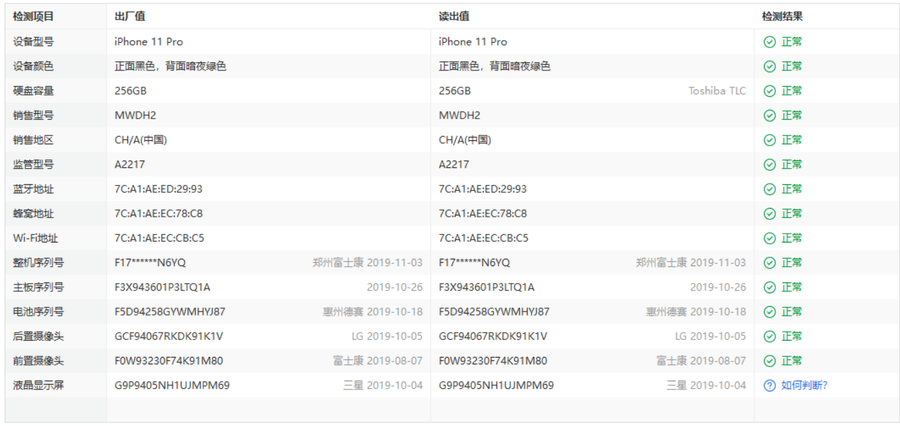
Task: Click cellular address 7C:A1:AE:EC:78:C8 in 读出值
Action: [x=483, y=214]
